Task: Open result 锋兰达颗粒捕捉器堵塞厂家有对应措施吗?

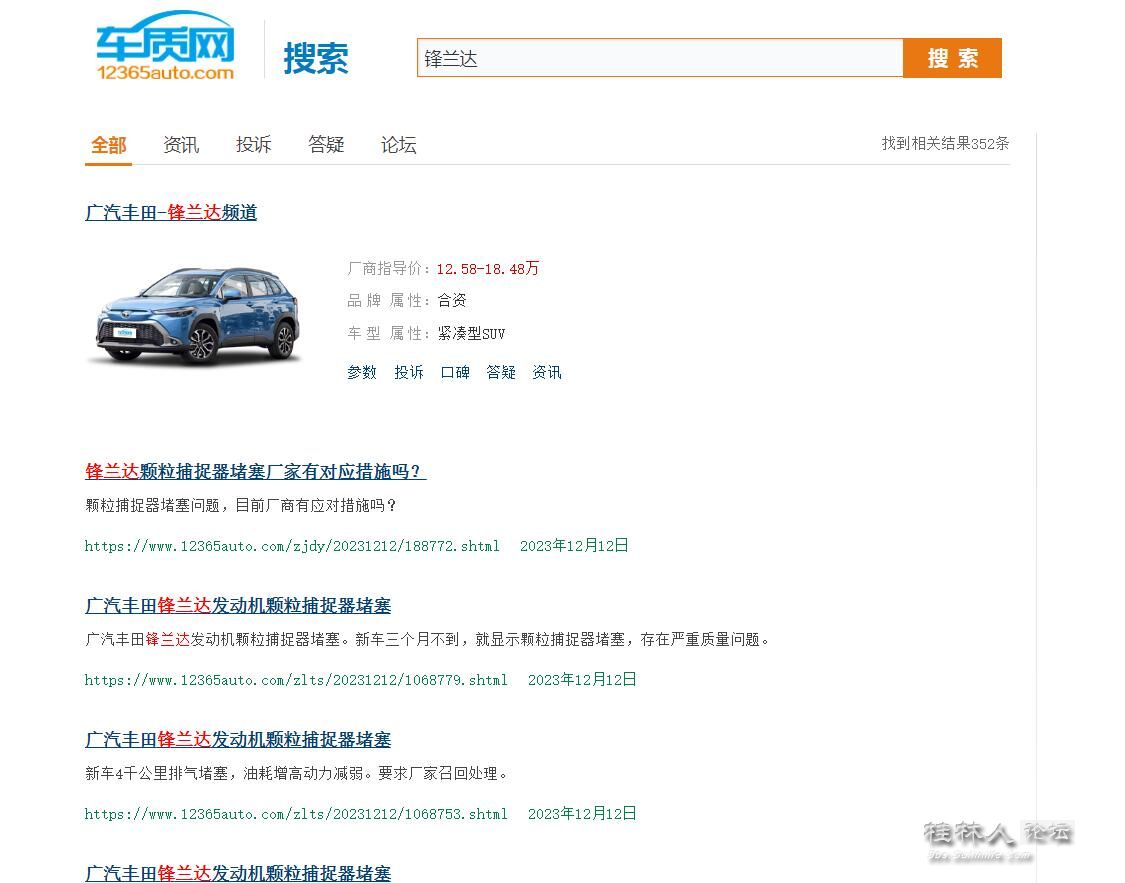Action: [255, 471]
